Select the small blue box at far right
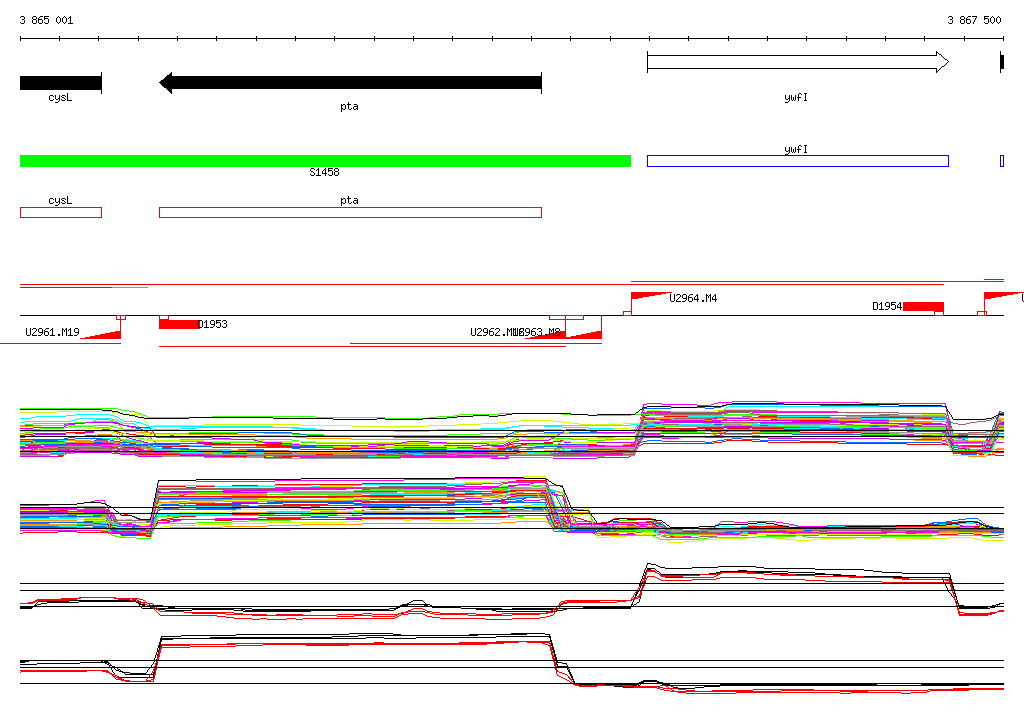Image resolution: width=1024 pixels, height=714 pixels. coord(1002,161)
